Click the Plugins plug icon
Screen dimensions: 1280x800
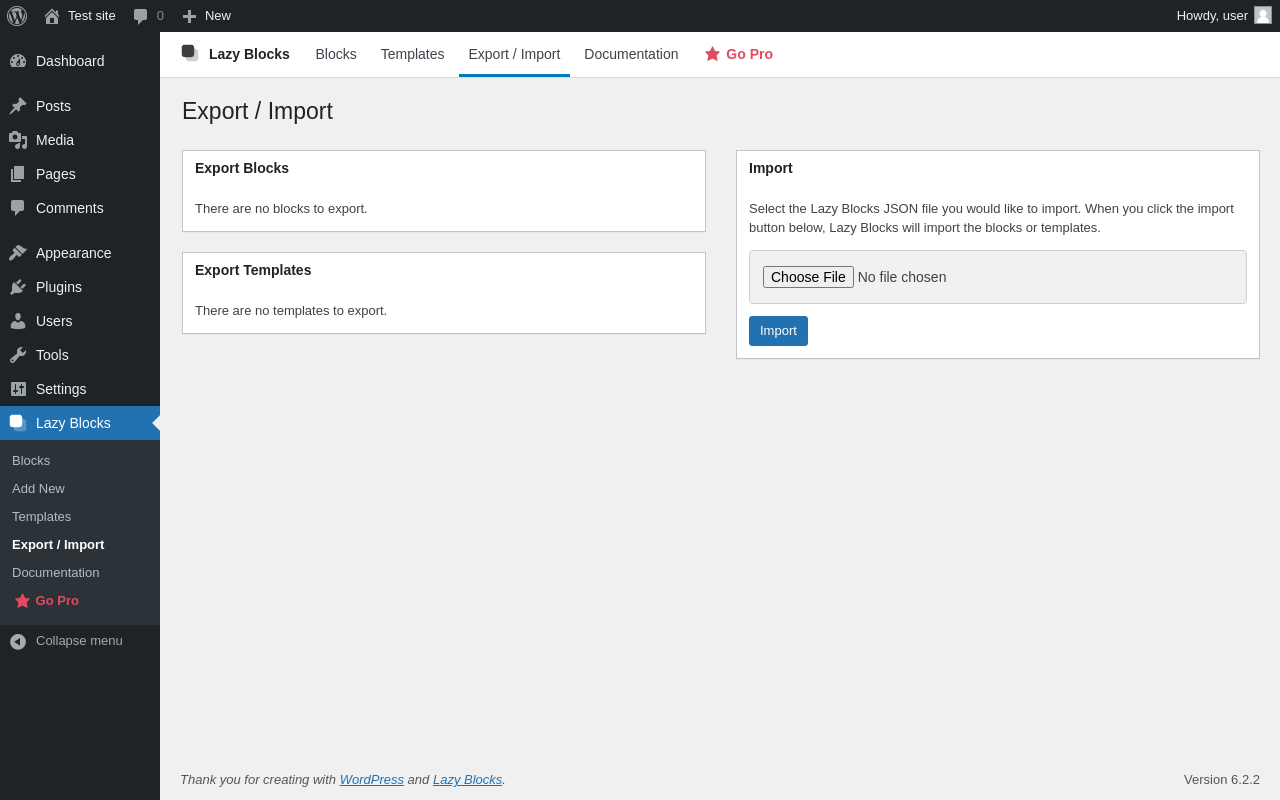point(18,287)
